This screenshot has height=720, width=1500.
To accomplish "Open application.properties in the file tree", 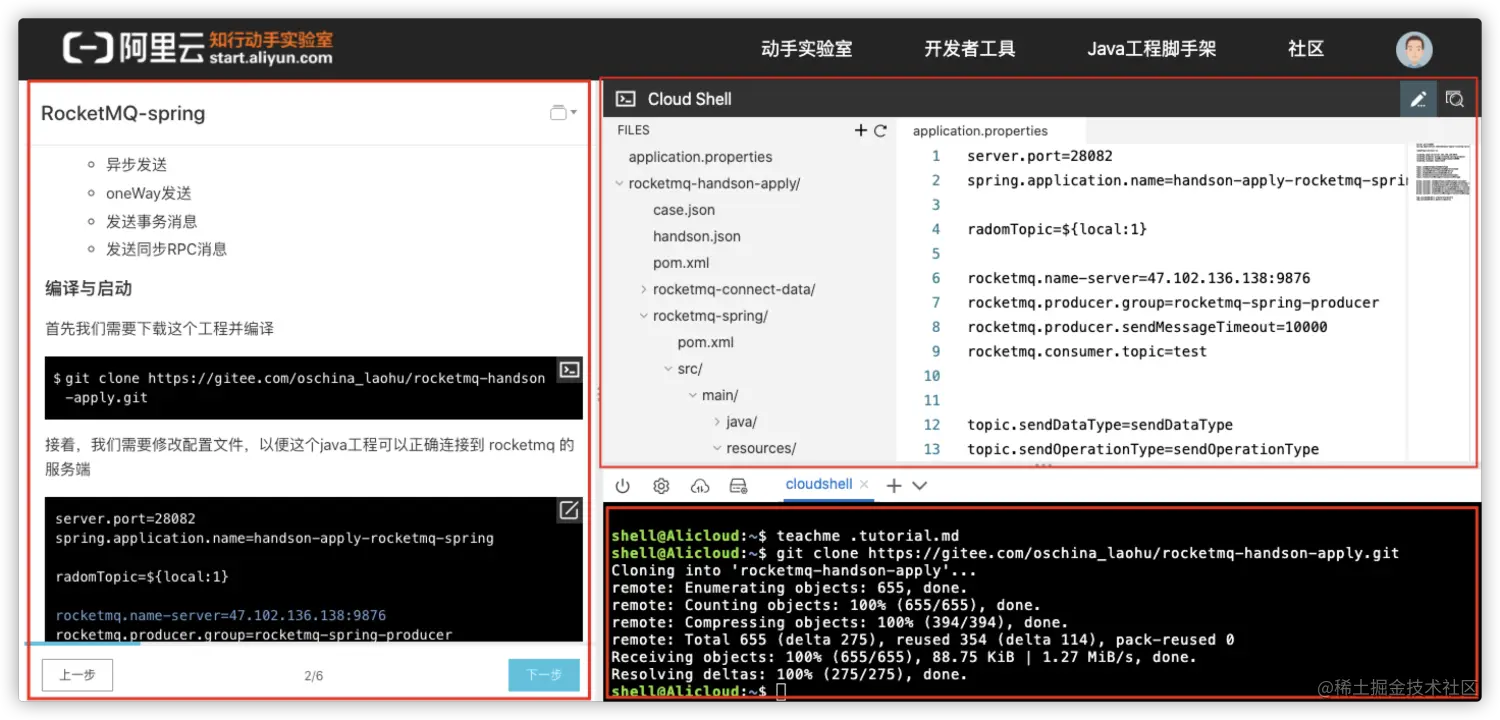I will point(700,157).
